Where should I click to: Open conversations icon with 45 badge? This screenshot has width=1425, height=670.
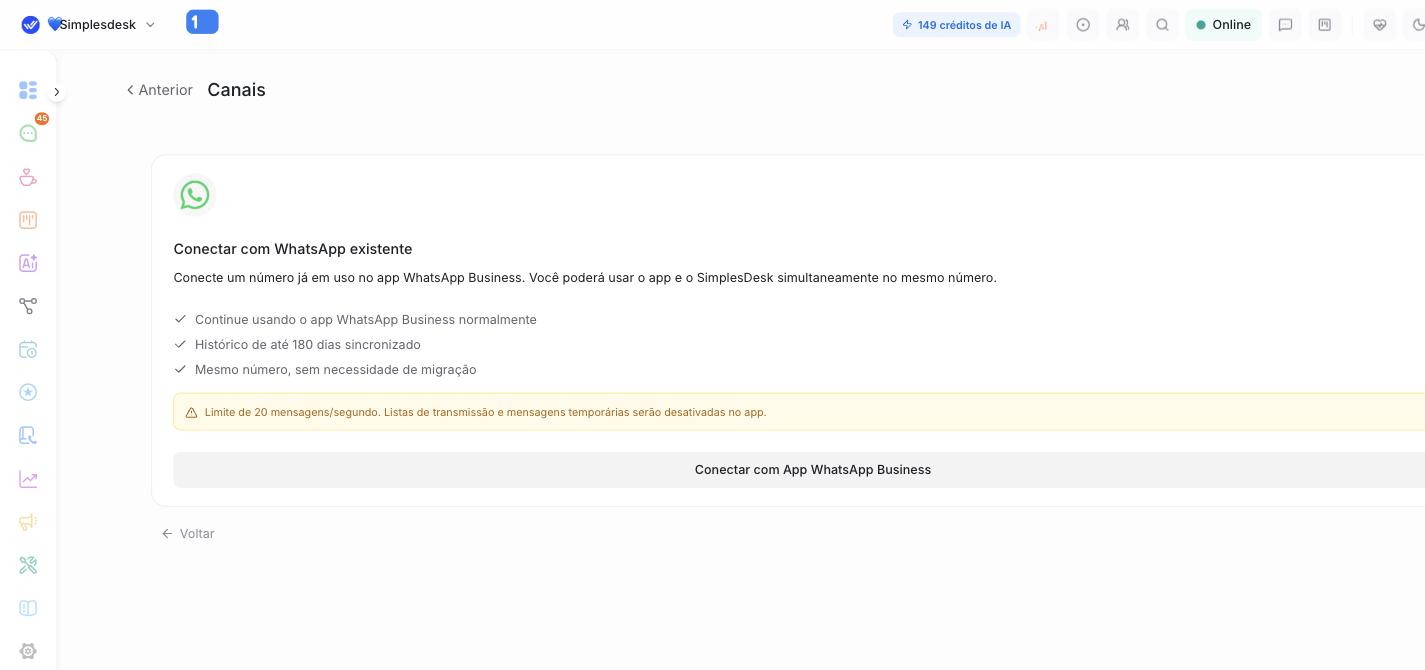pyautogui.click(x=28, y=133)
